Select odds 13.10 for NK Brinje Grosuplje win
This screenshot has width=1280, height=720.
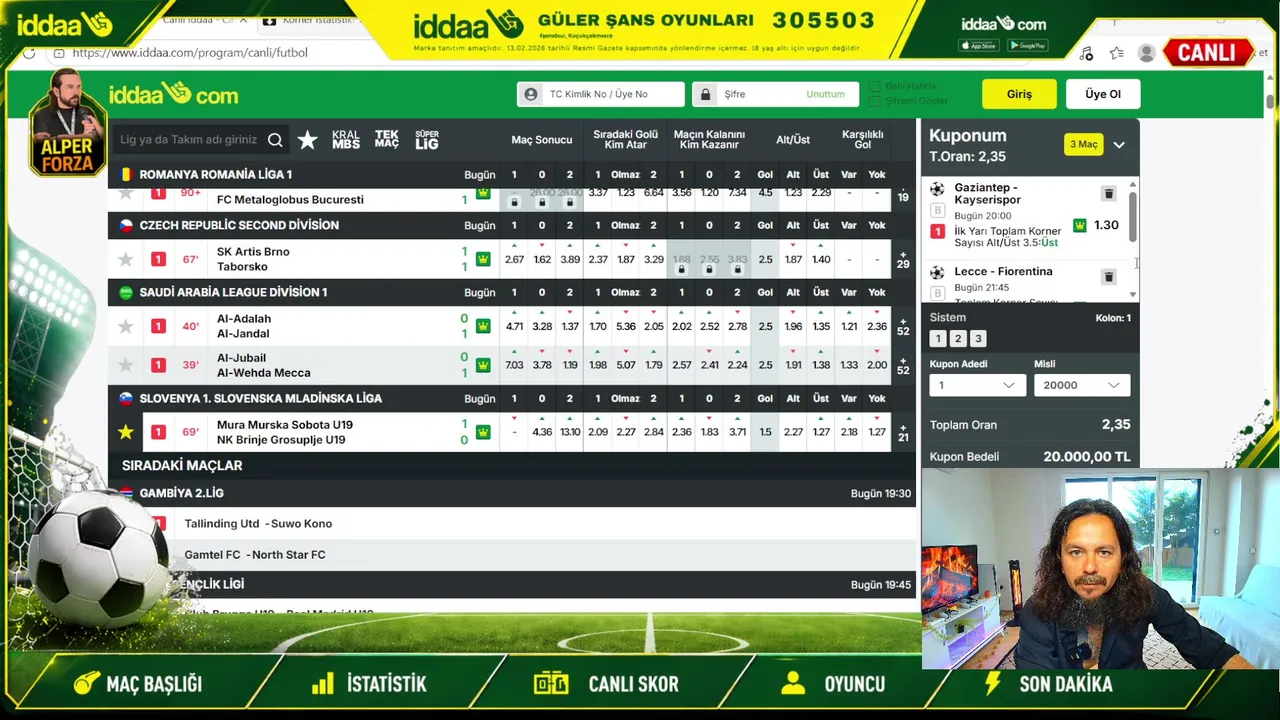tap(570, 432)
